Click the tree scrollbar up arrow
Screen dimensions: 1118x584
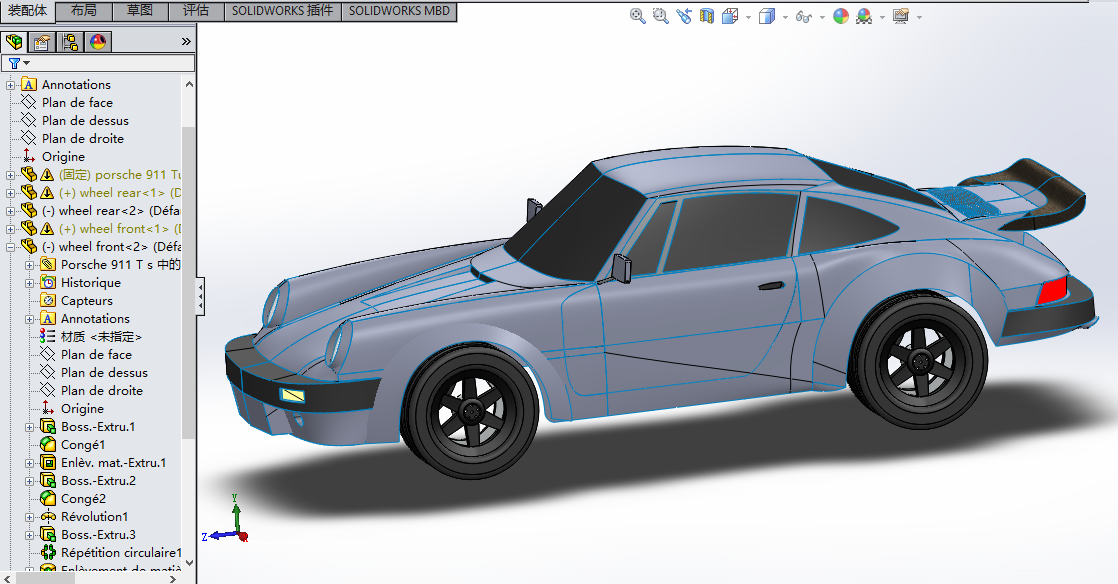[189, 84]
